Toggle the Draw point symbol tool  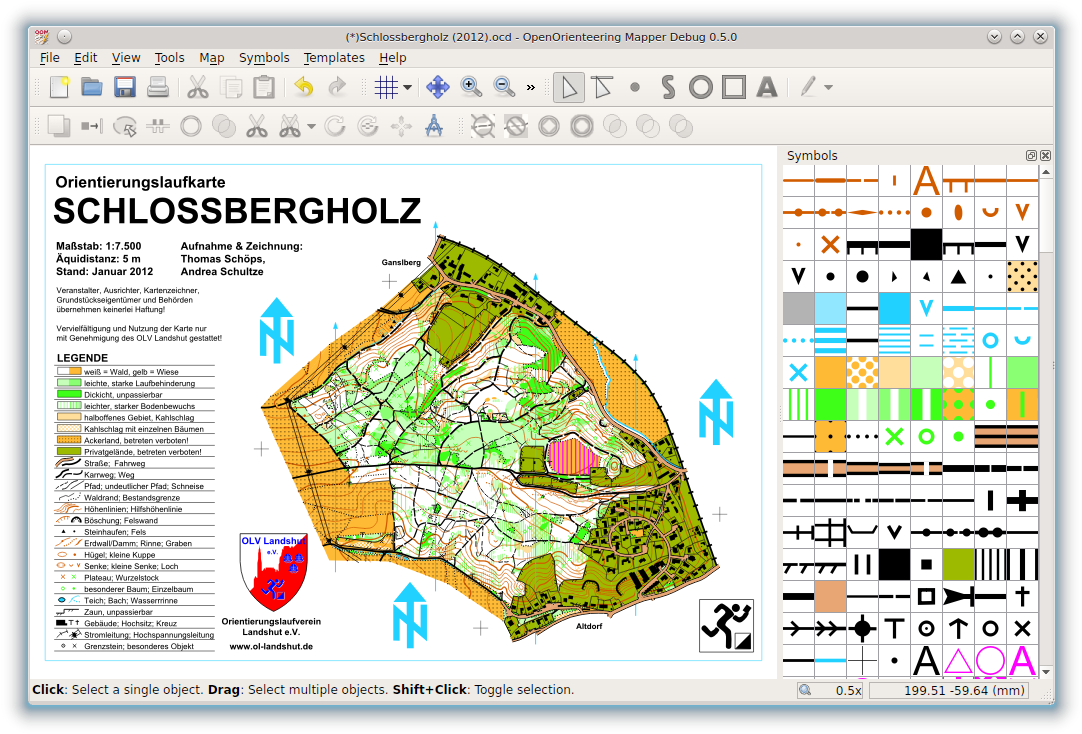(x=634, y=87)
